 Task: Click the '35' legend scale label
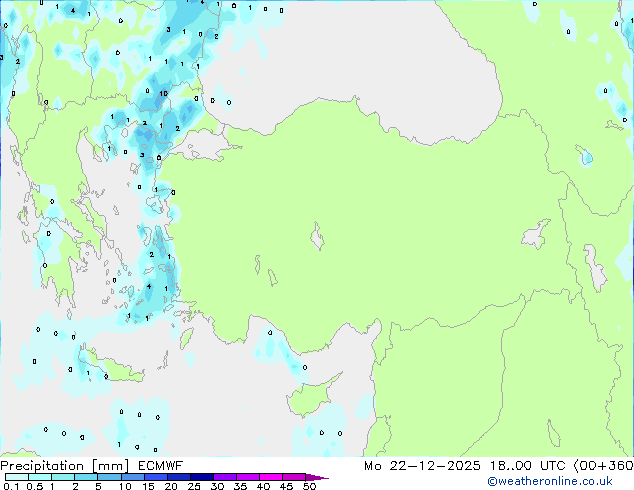tap(240, 486)
